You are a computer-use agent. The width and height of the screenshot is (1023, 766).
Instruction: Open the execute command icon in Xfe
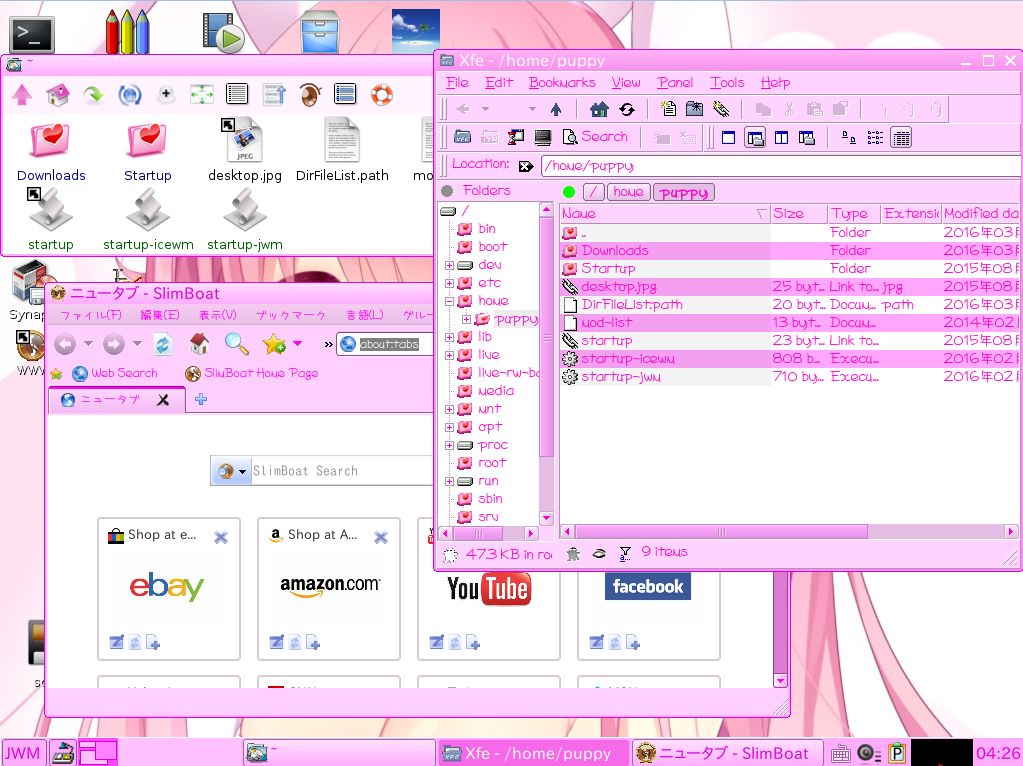point(515,137)
